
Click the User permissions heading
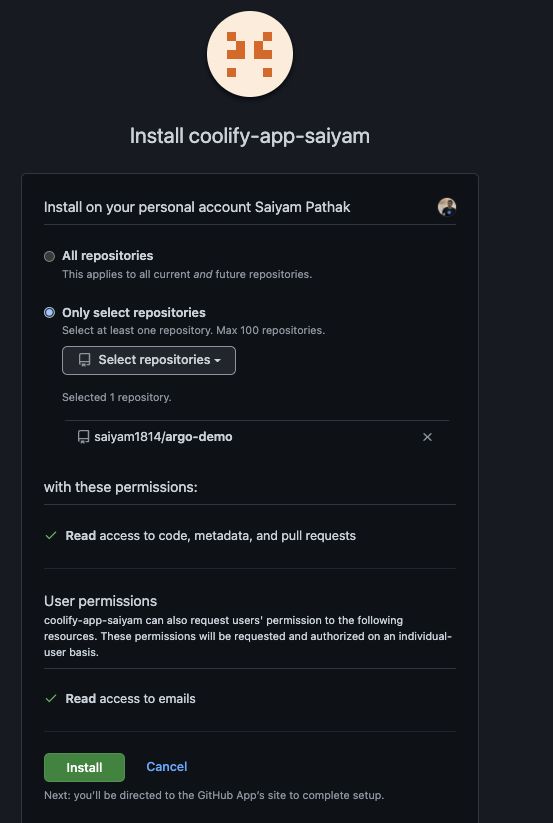[101, 601]
